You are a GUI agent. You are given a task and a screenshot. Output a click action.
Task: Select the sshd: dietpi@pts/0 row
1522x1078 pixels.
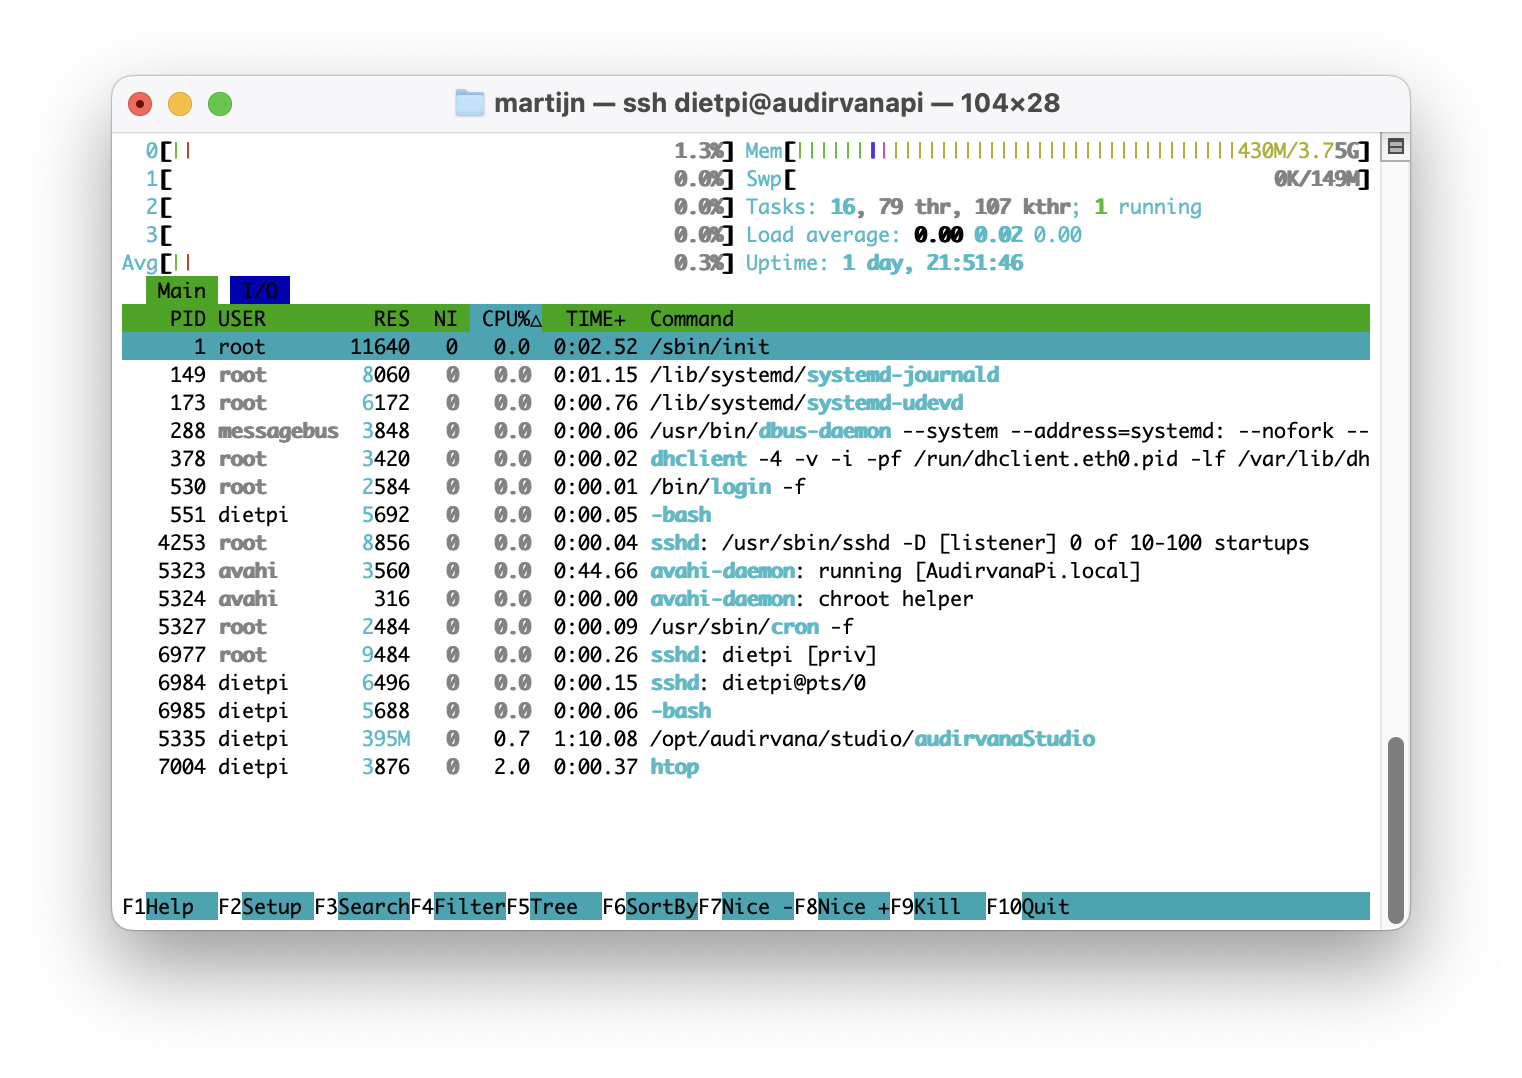[746, 682]
